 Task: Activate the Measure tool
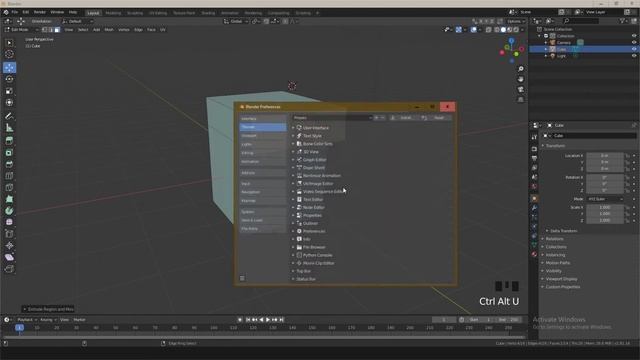point(9,128)
